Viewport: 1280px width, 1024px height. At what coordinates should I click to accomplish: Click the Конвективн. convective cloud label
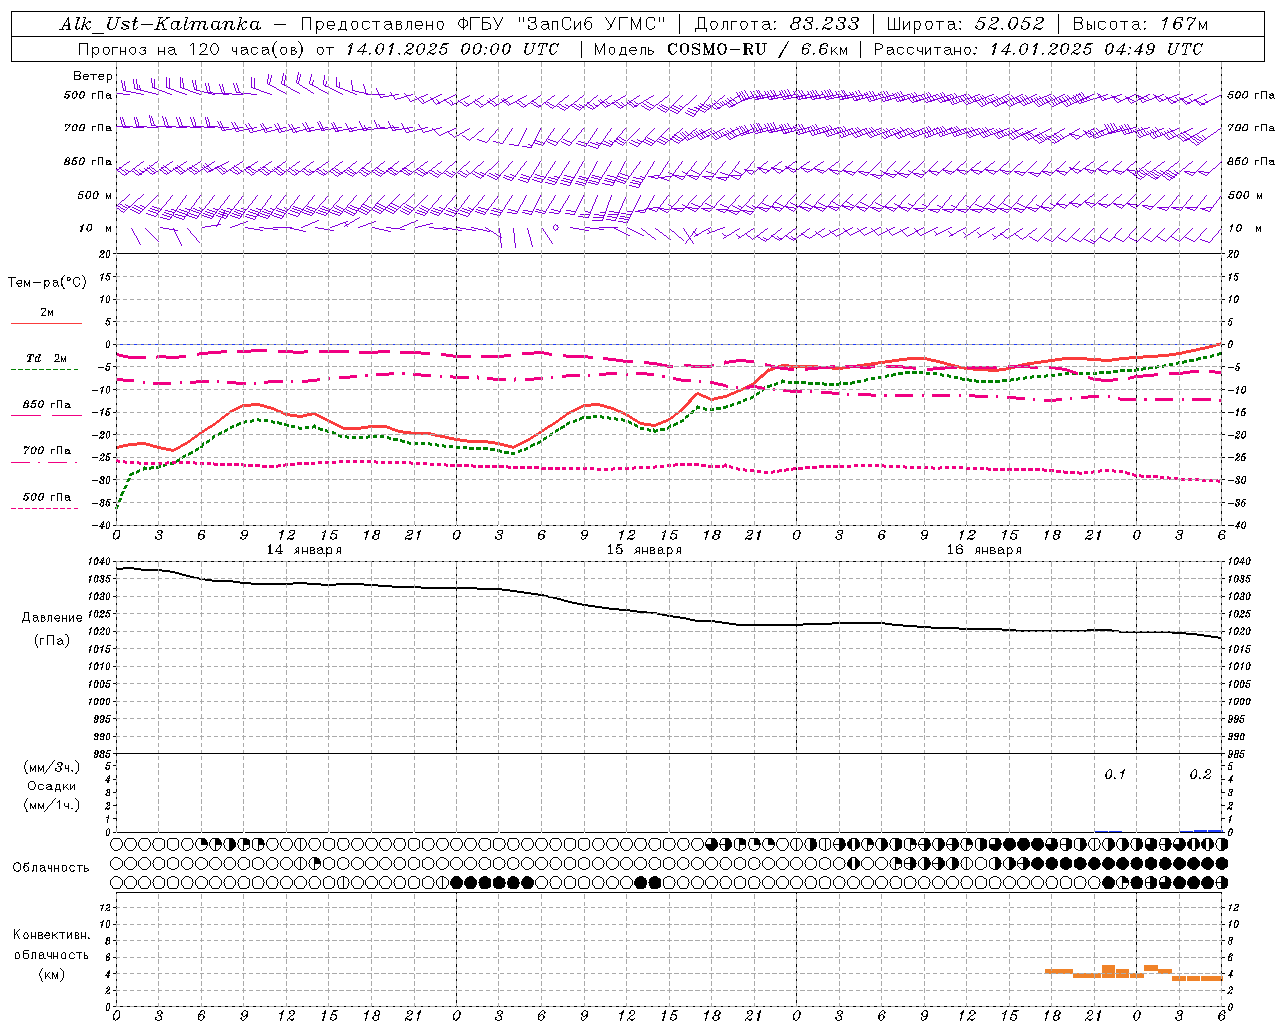pos(52,935)
